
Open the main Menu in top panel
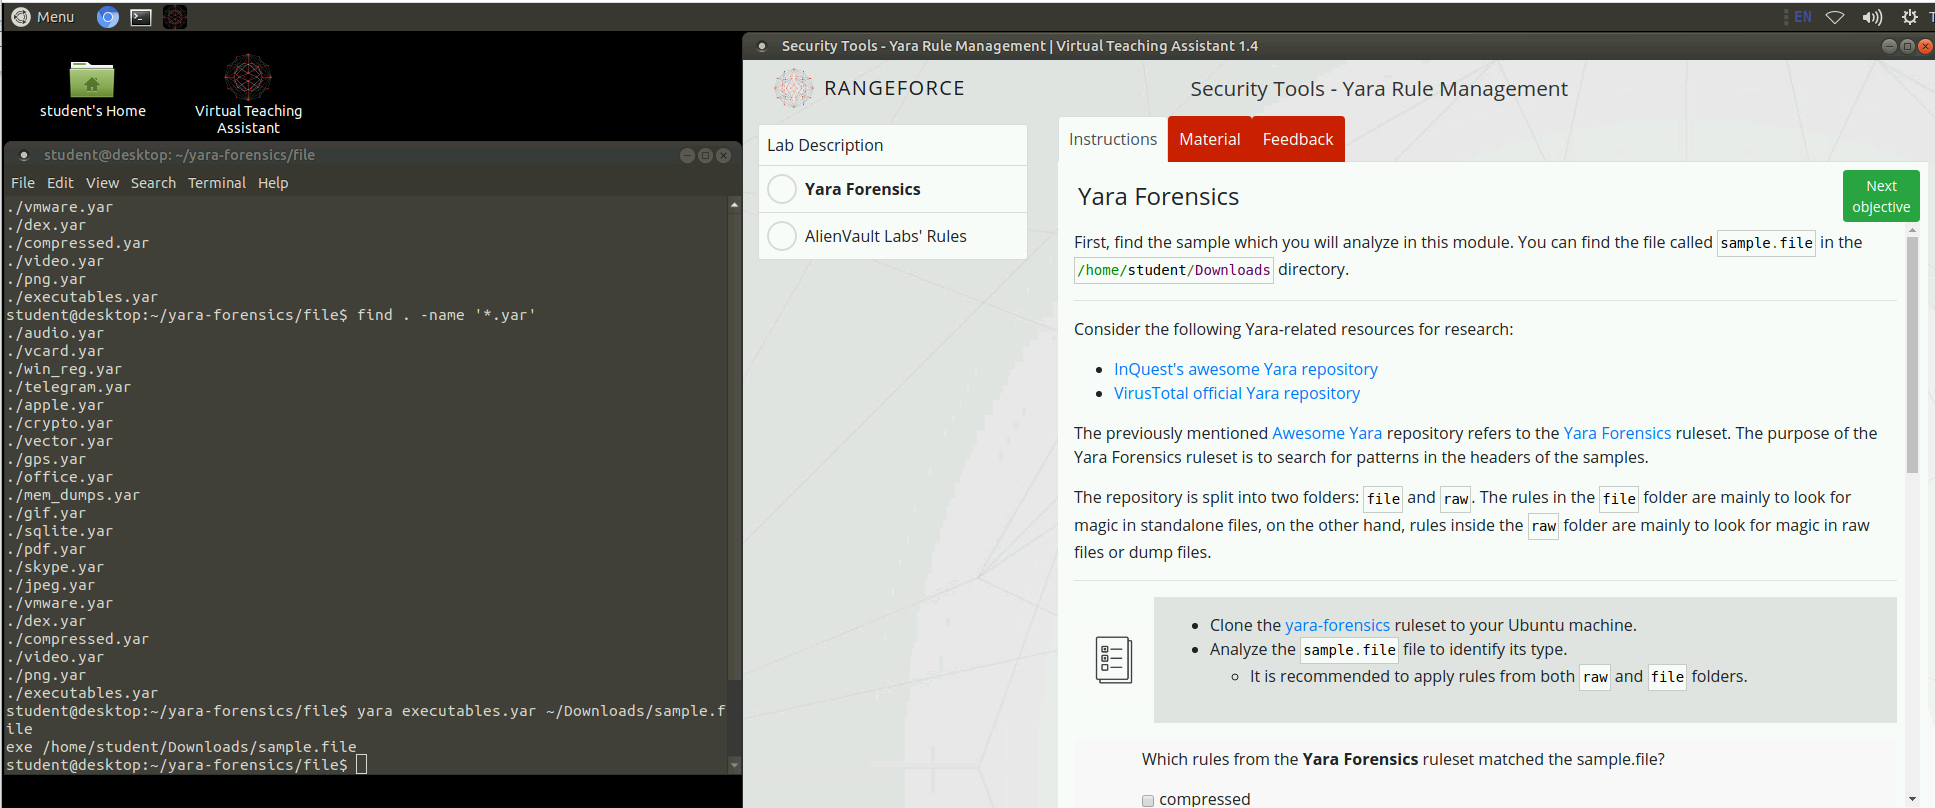tap(43, 17)
